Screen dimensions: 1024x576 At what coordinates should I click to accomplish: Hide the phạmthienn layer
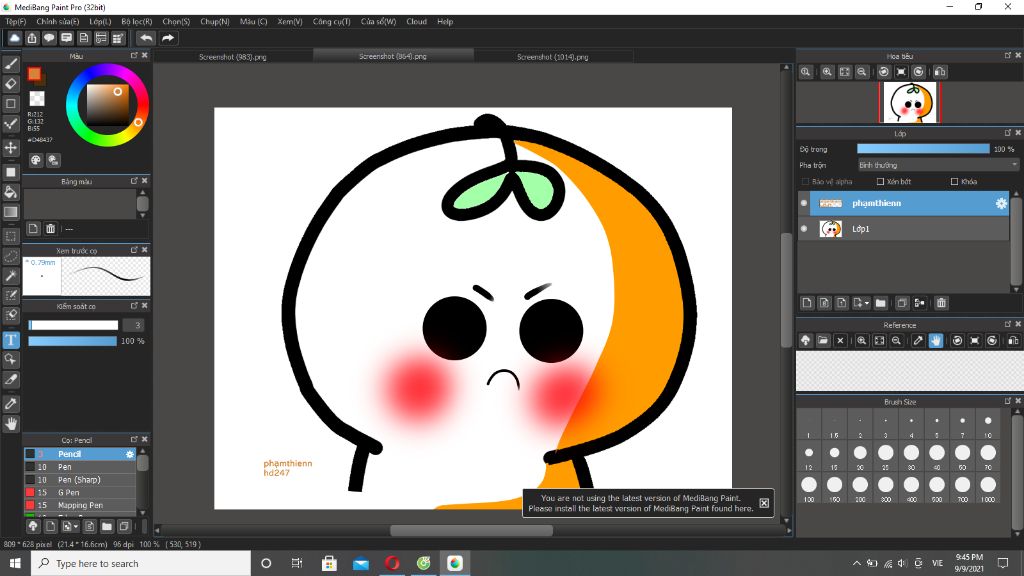coord(804,203)
